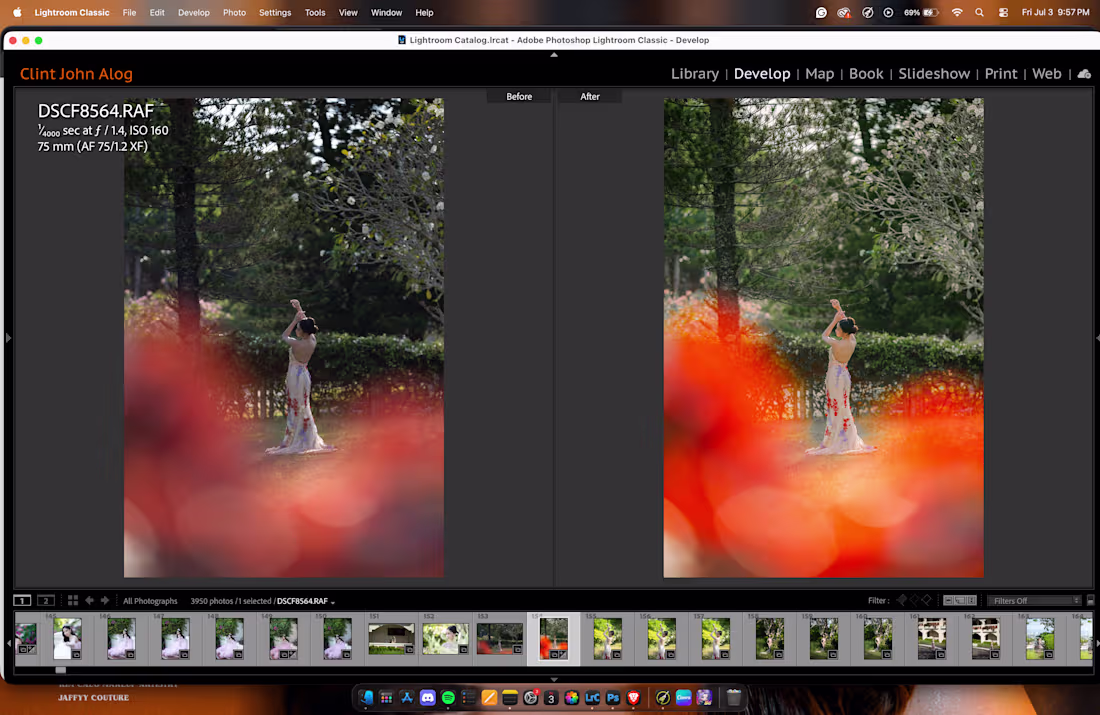Go forward to next source arrow

[x=105, y=601]
